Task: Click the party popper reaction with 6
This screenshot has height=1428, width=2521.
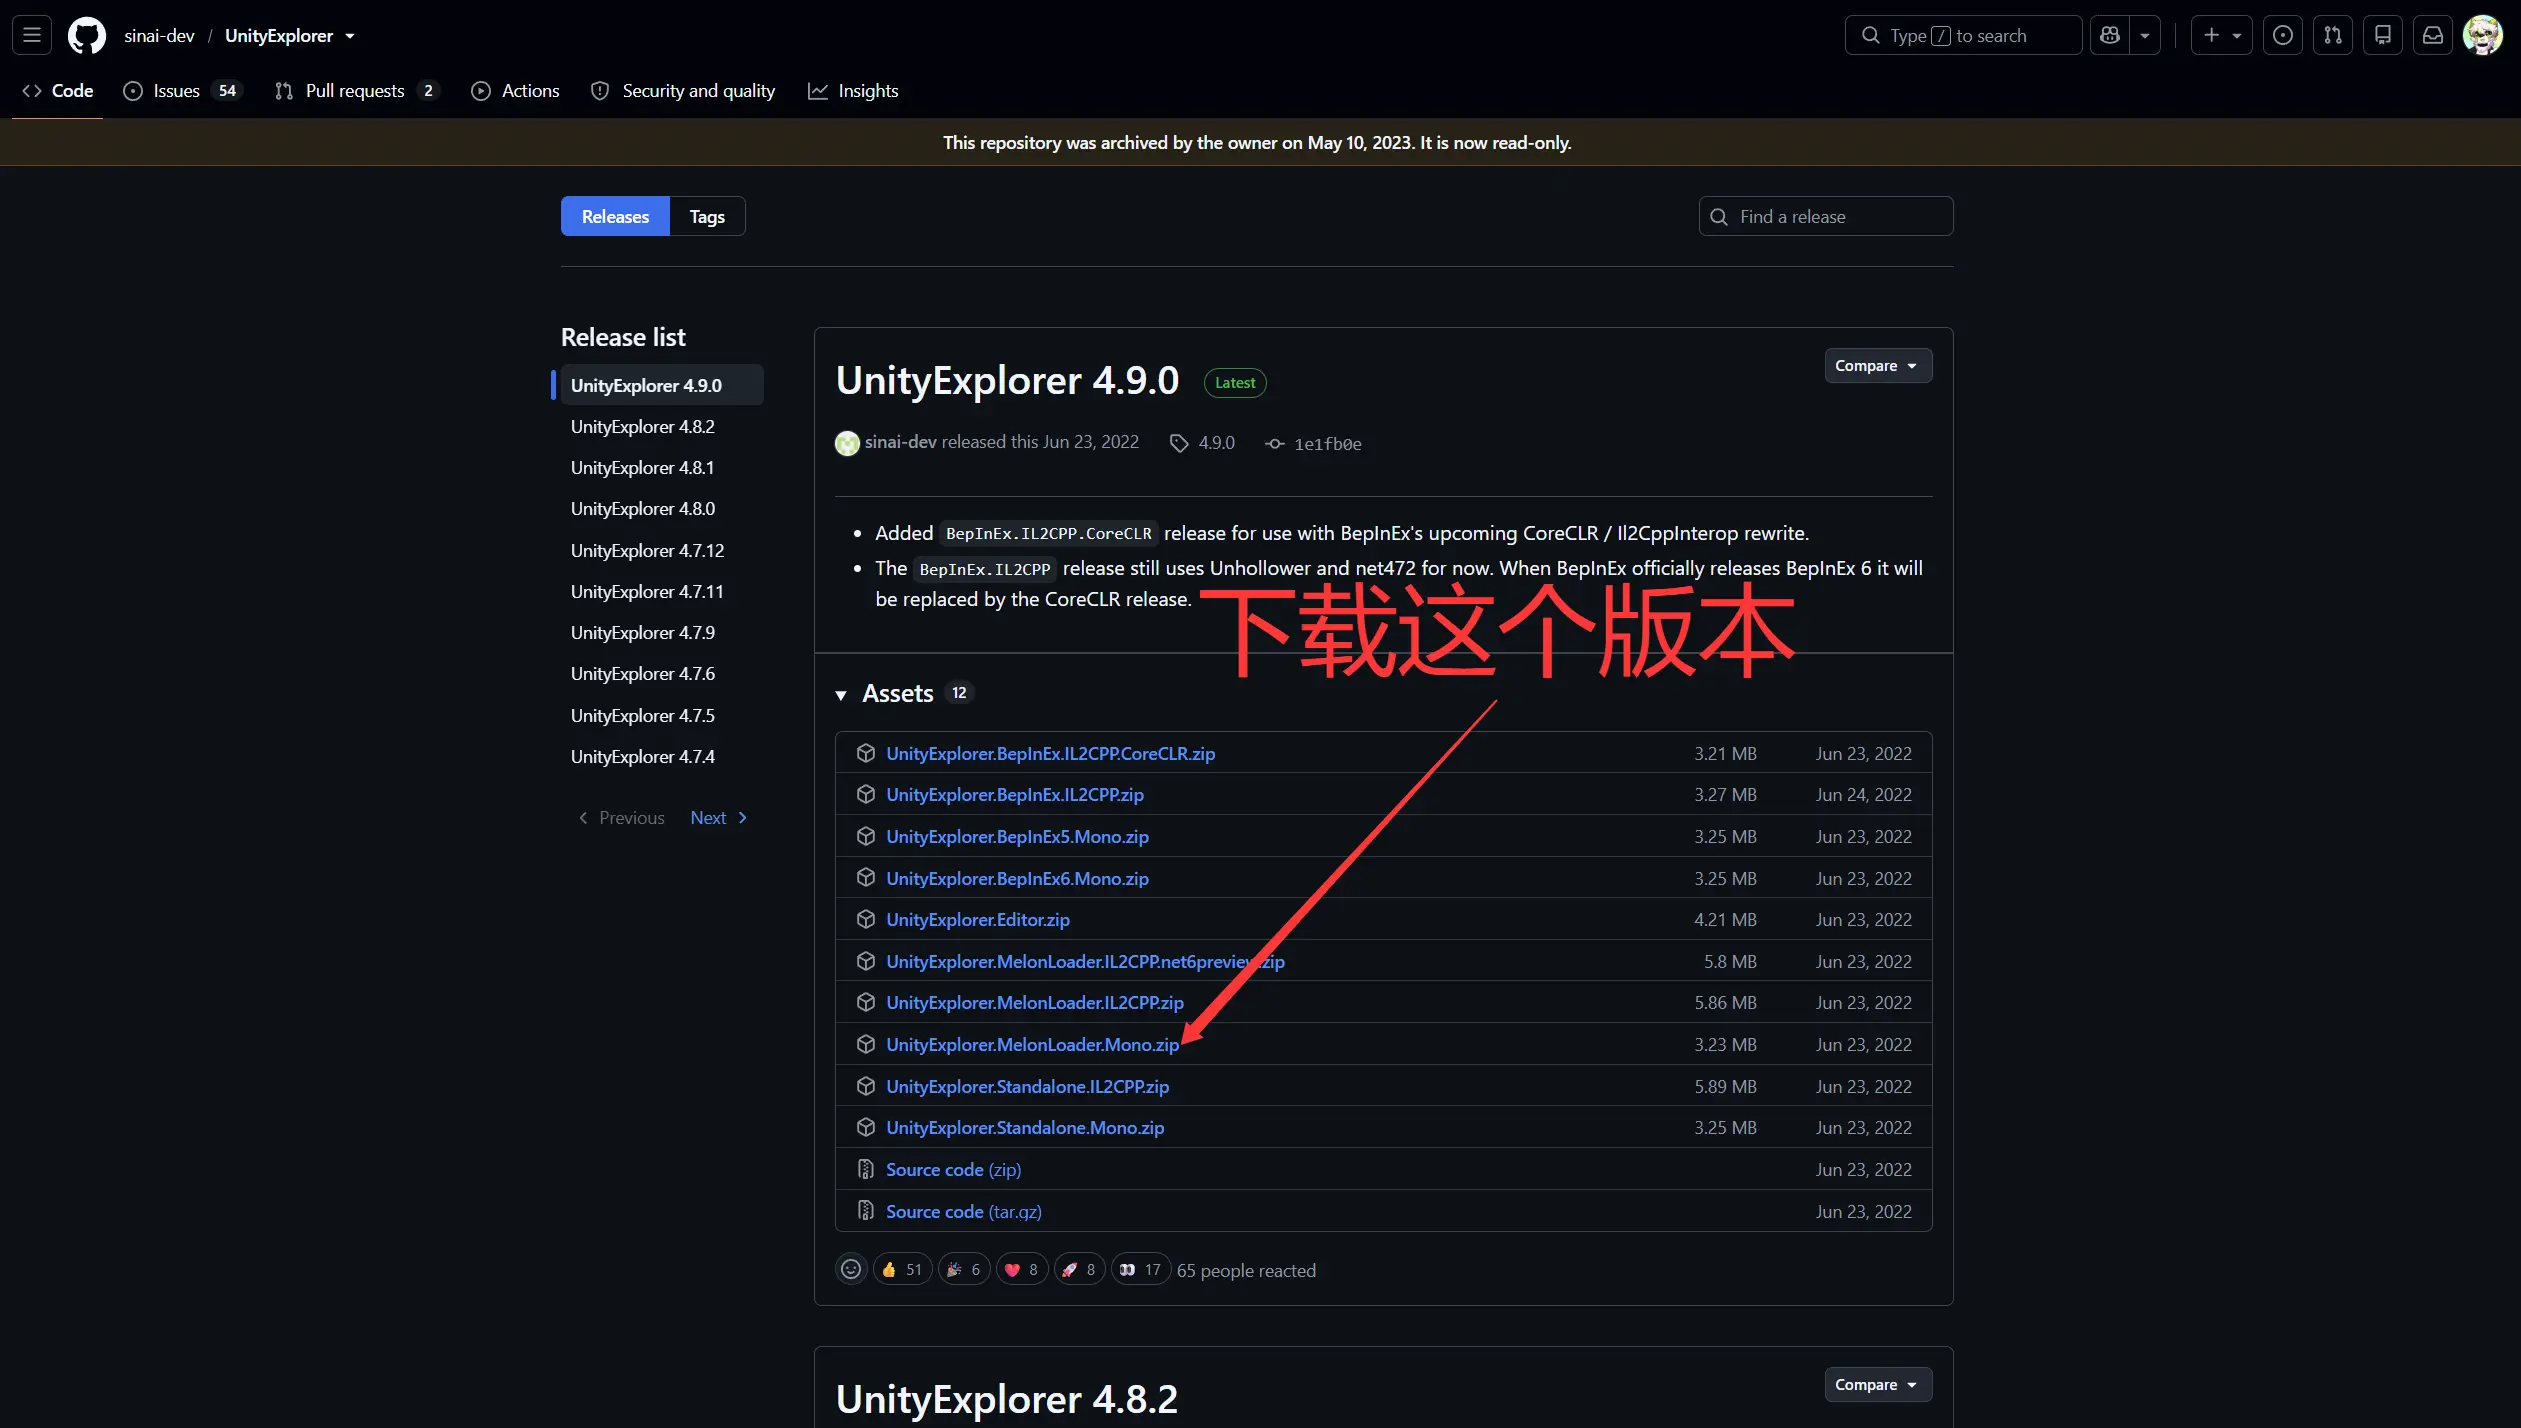Action: coord(964,1270)
